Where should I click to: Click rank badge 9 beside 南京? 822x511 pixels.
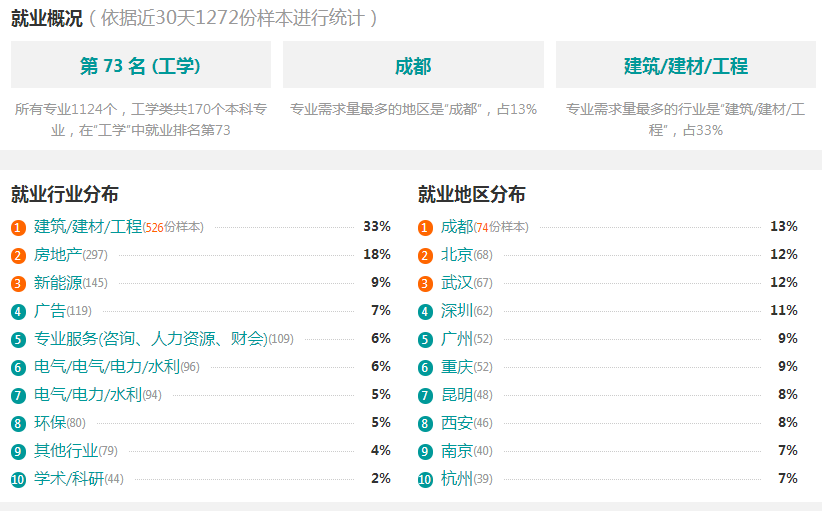coord(425,452)
